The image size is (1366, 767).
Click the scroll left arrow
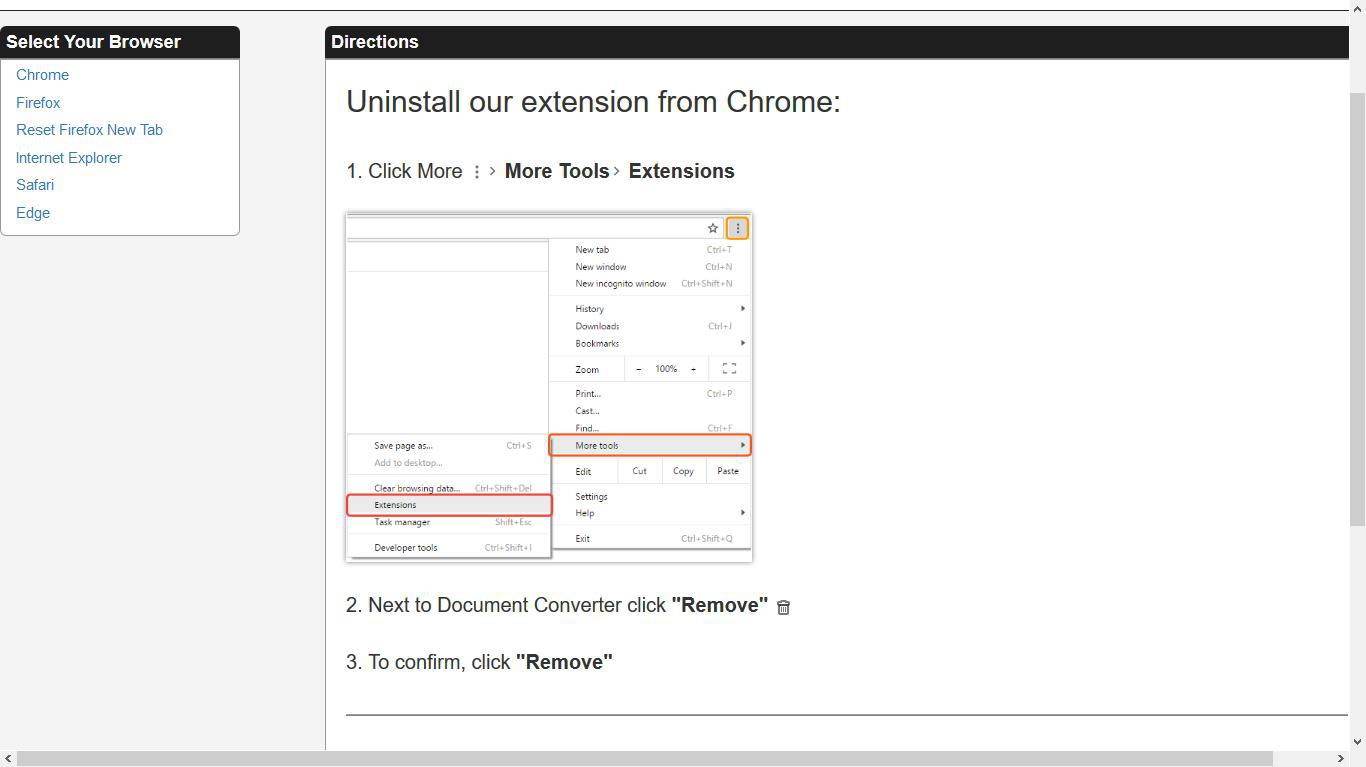(x=8, y=759)
